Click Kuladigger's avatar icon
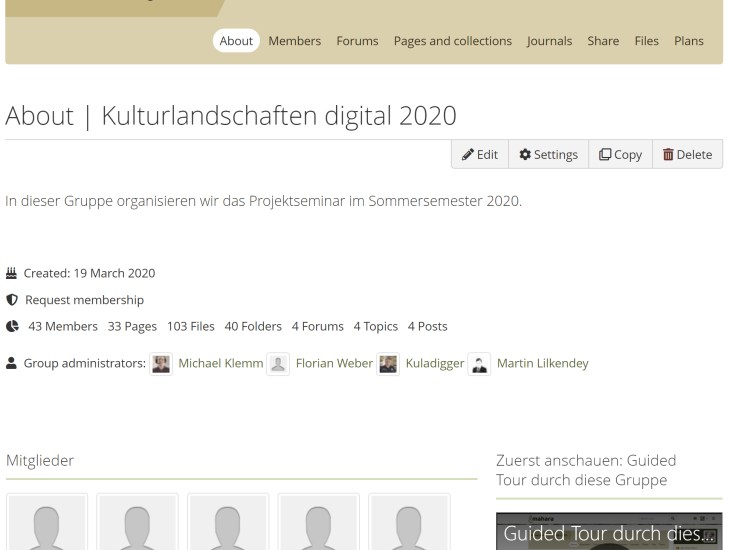 click(388, 364)
